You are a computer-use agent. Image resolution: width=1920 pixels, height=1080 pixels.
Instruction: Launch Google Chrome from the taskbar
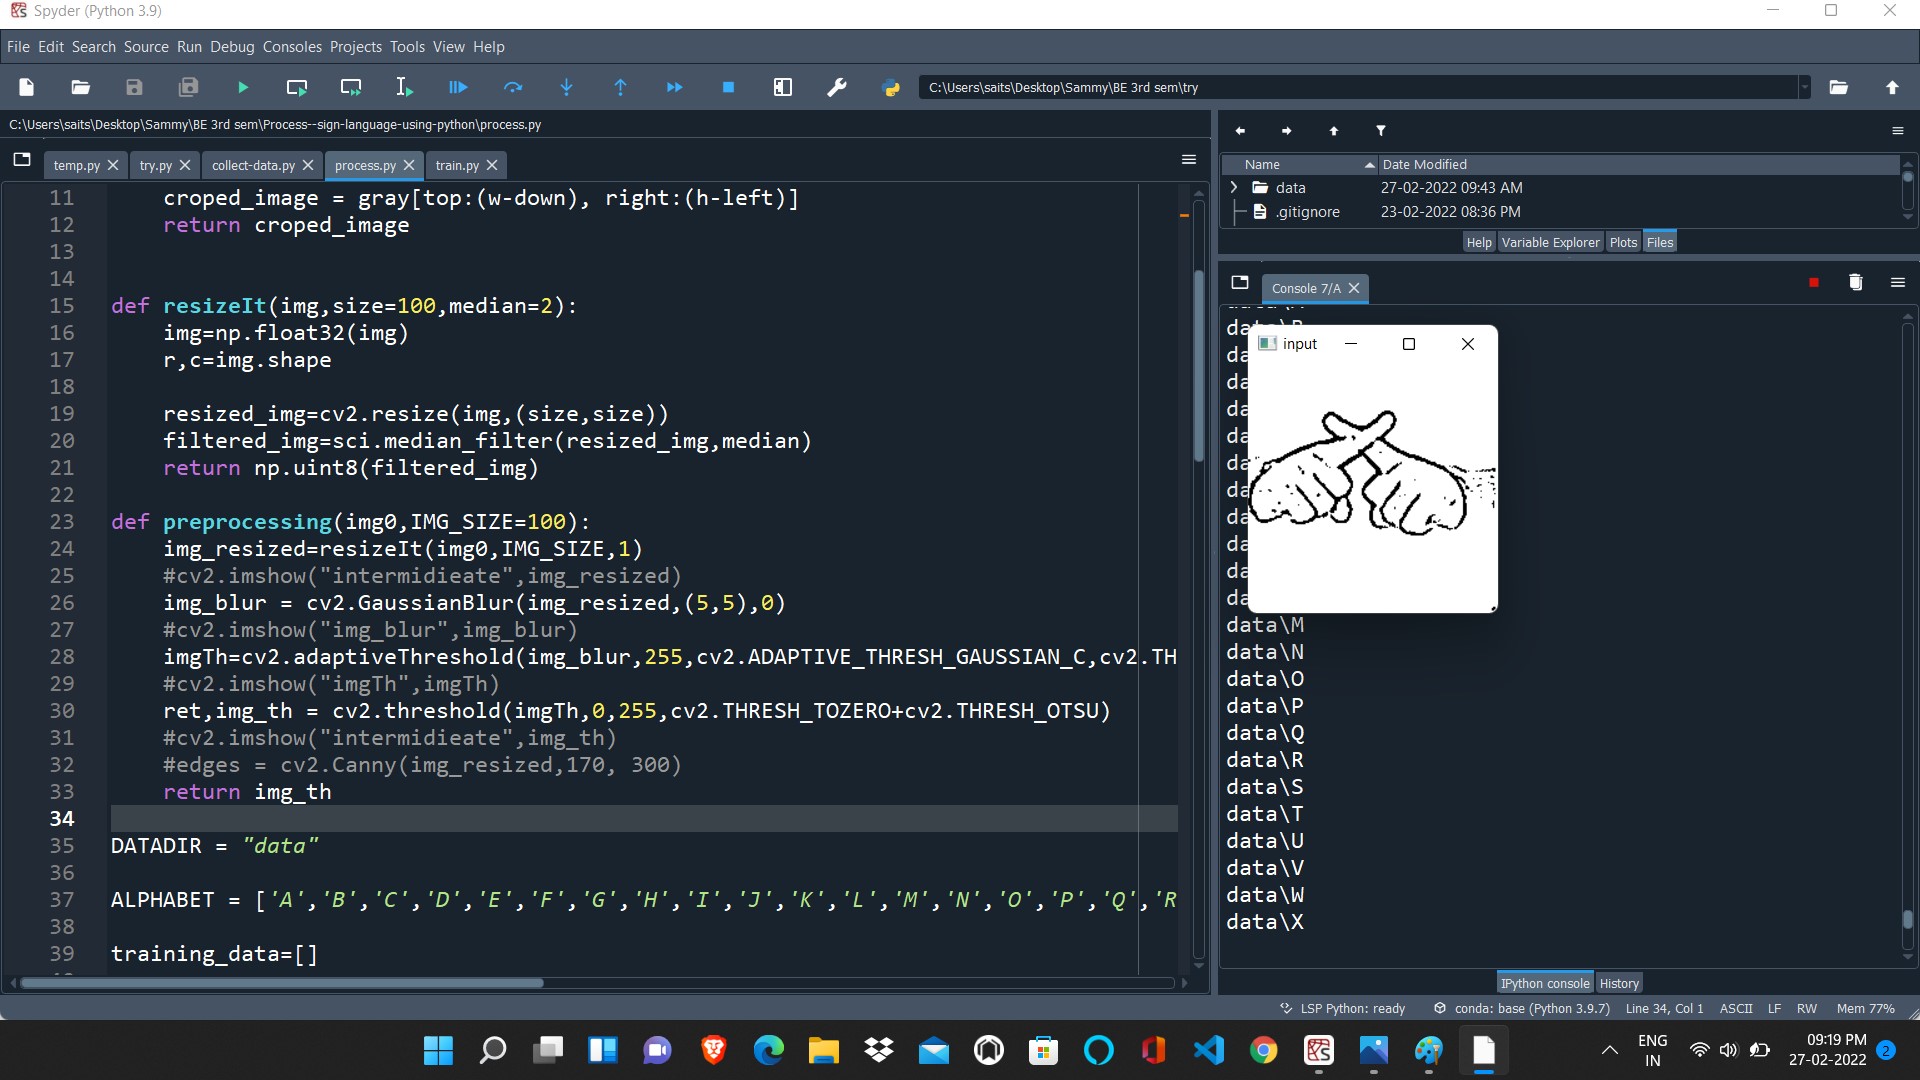1263,1051
